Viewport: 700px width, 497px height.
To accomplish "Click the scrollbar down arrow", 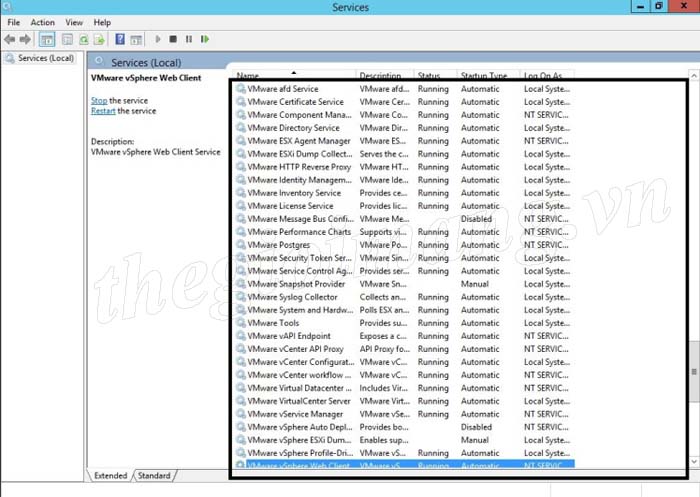I will pyautogui.click(x=694, y=461).
